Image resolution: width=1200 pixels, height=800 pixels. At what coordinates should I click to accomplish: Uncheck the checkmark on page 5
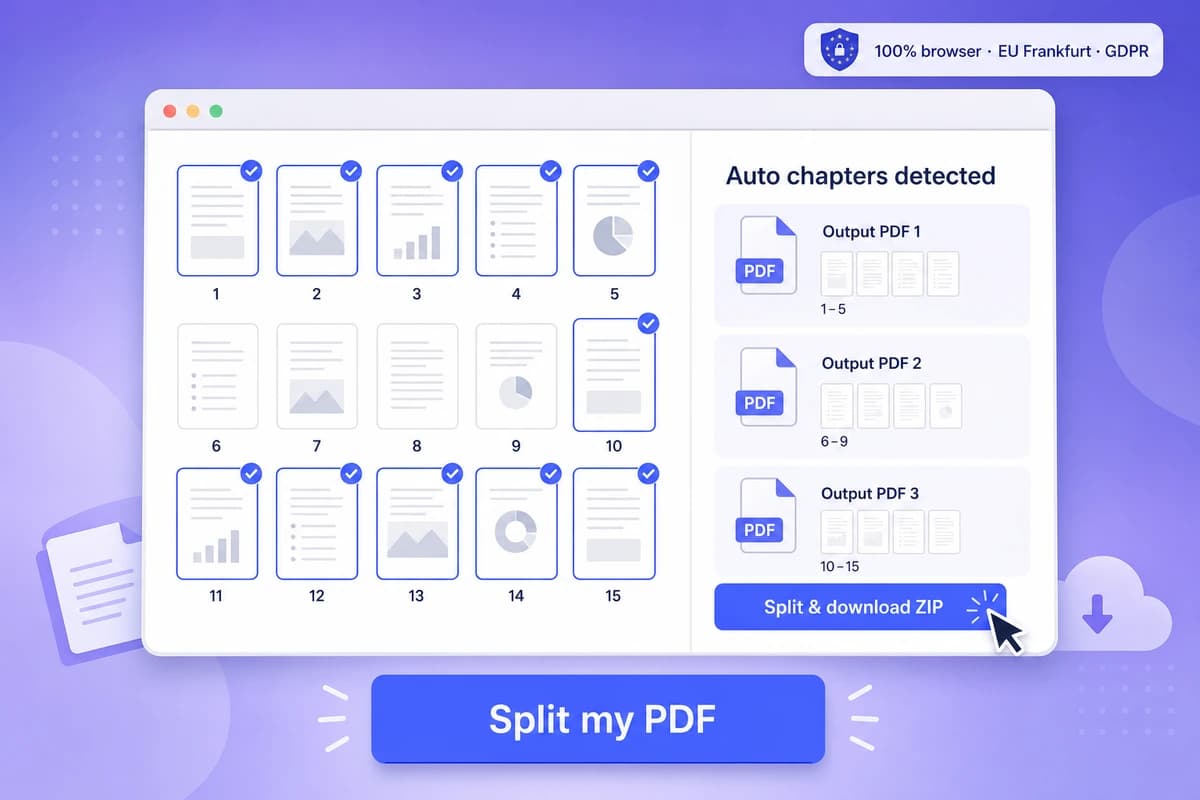(648, 171)
